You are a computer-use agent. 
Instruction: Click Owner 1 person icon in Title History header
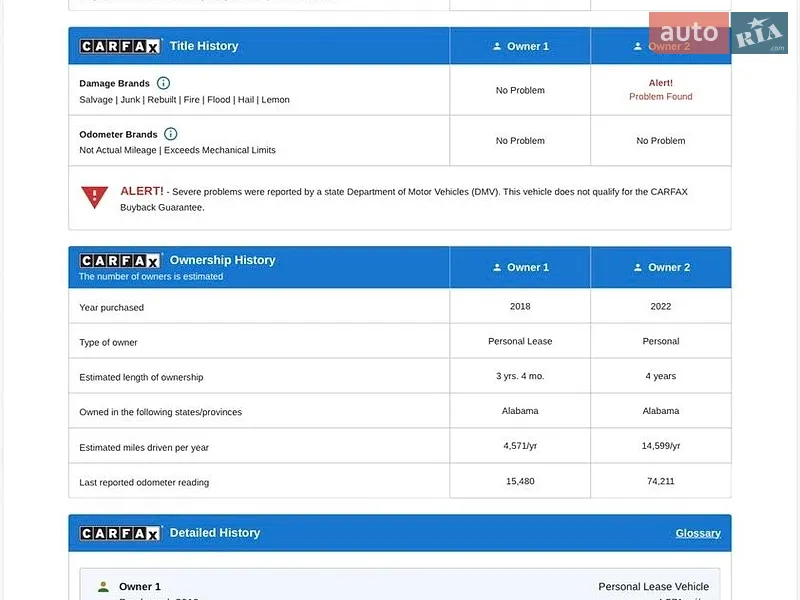497,46
